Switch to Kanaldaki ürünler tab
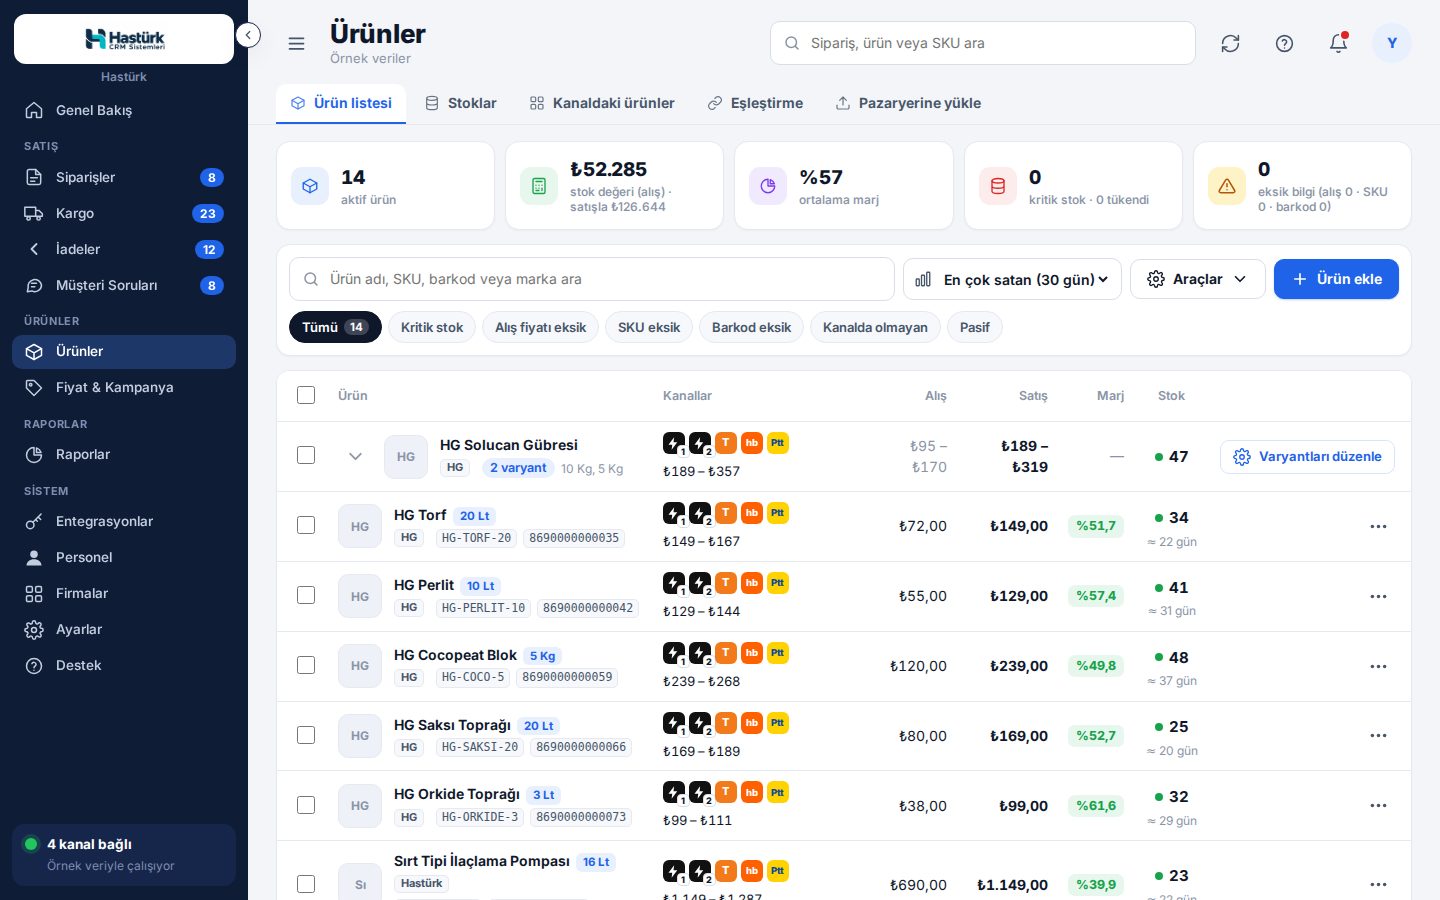The image size is (1440, 900). 602,103
